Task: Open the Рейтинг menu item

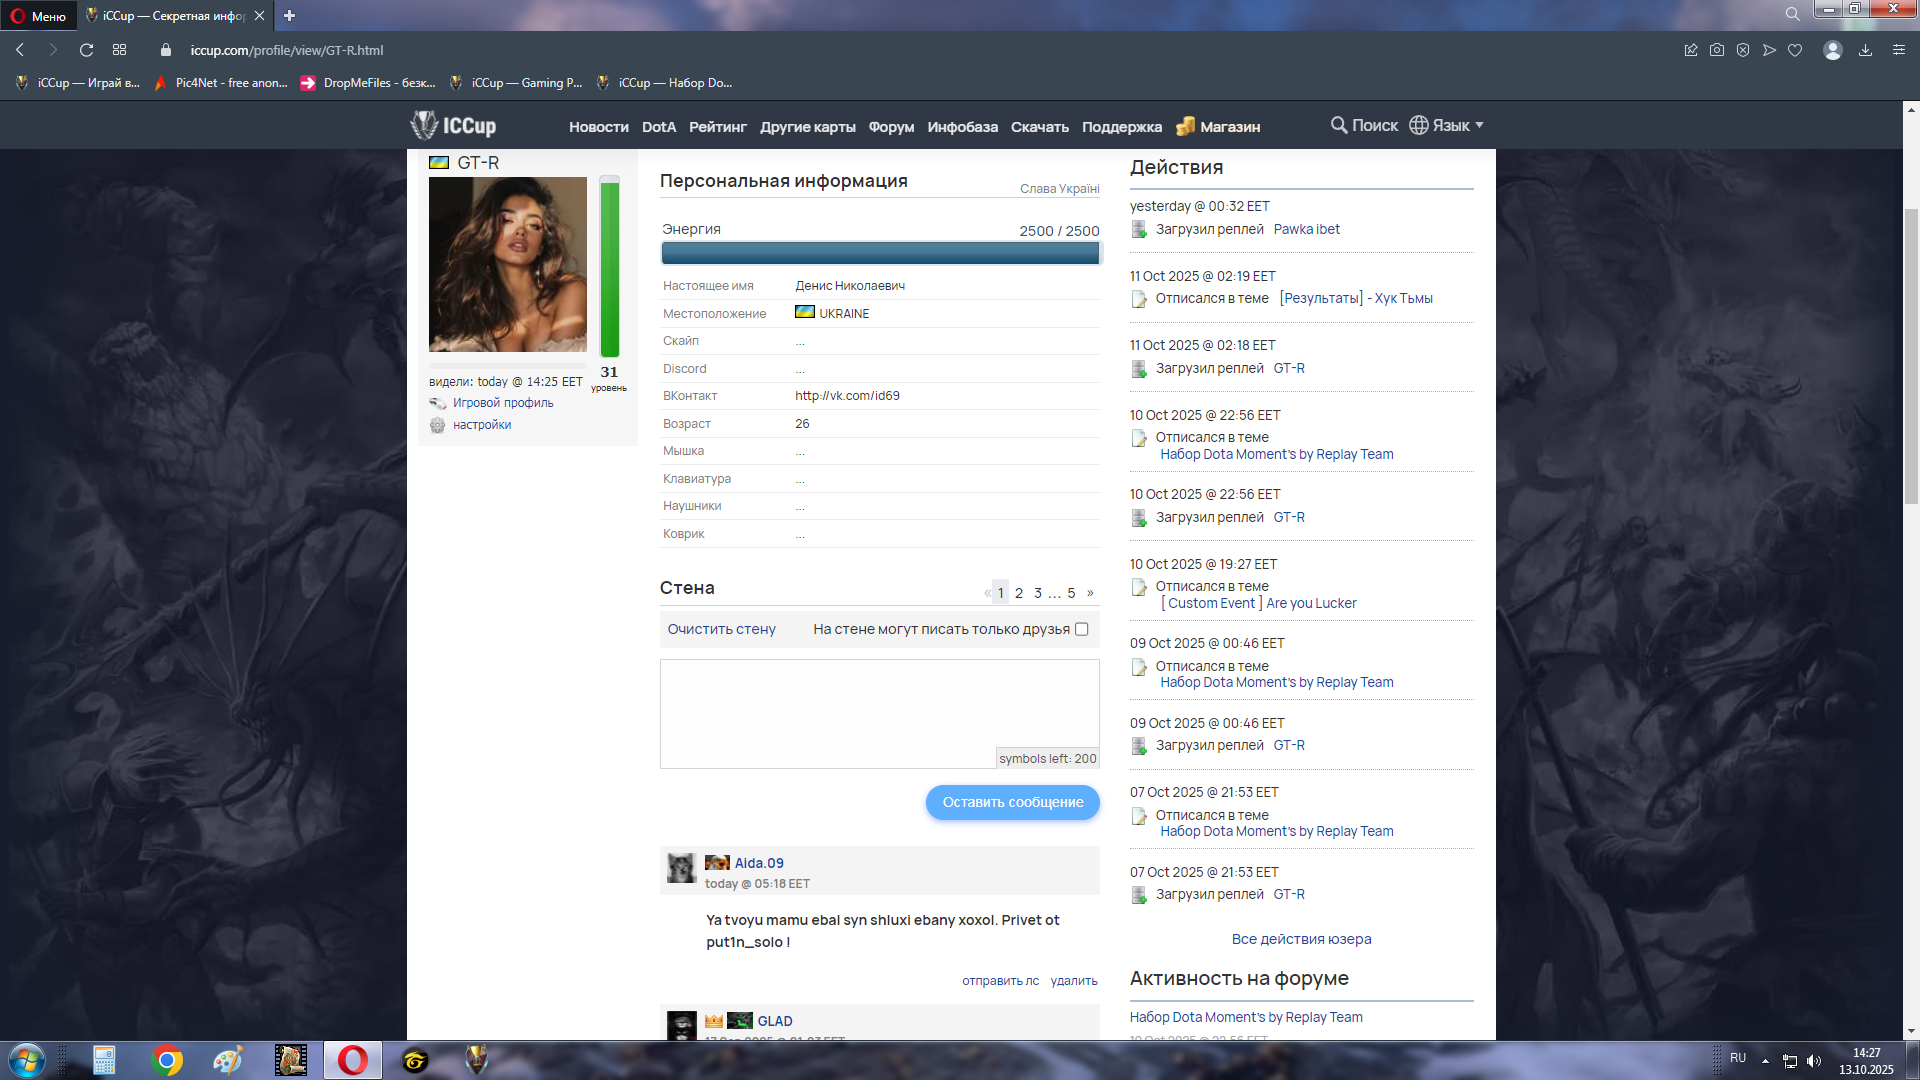Action: [x=717, y=127]
